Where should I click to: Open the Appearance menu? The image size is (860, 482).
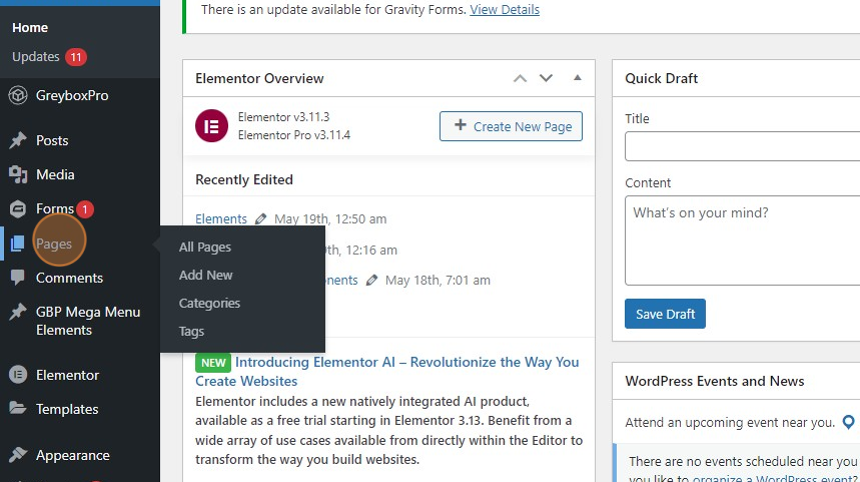(x=72, y=455)
